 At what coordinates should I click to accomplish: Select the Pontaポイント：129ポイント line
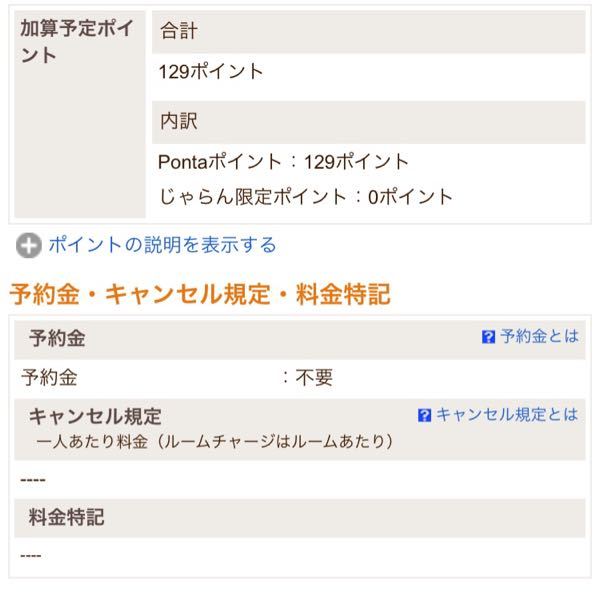284,161
